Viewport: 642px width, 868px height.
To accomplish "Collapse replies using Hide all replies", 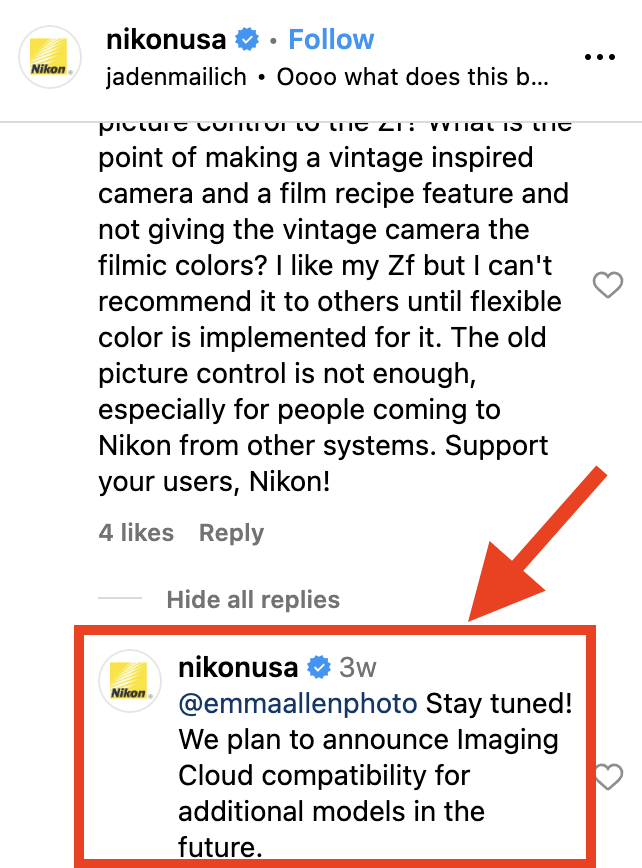I will [x=253, y=600].
